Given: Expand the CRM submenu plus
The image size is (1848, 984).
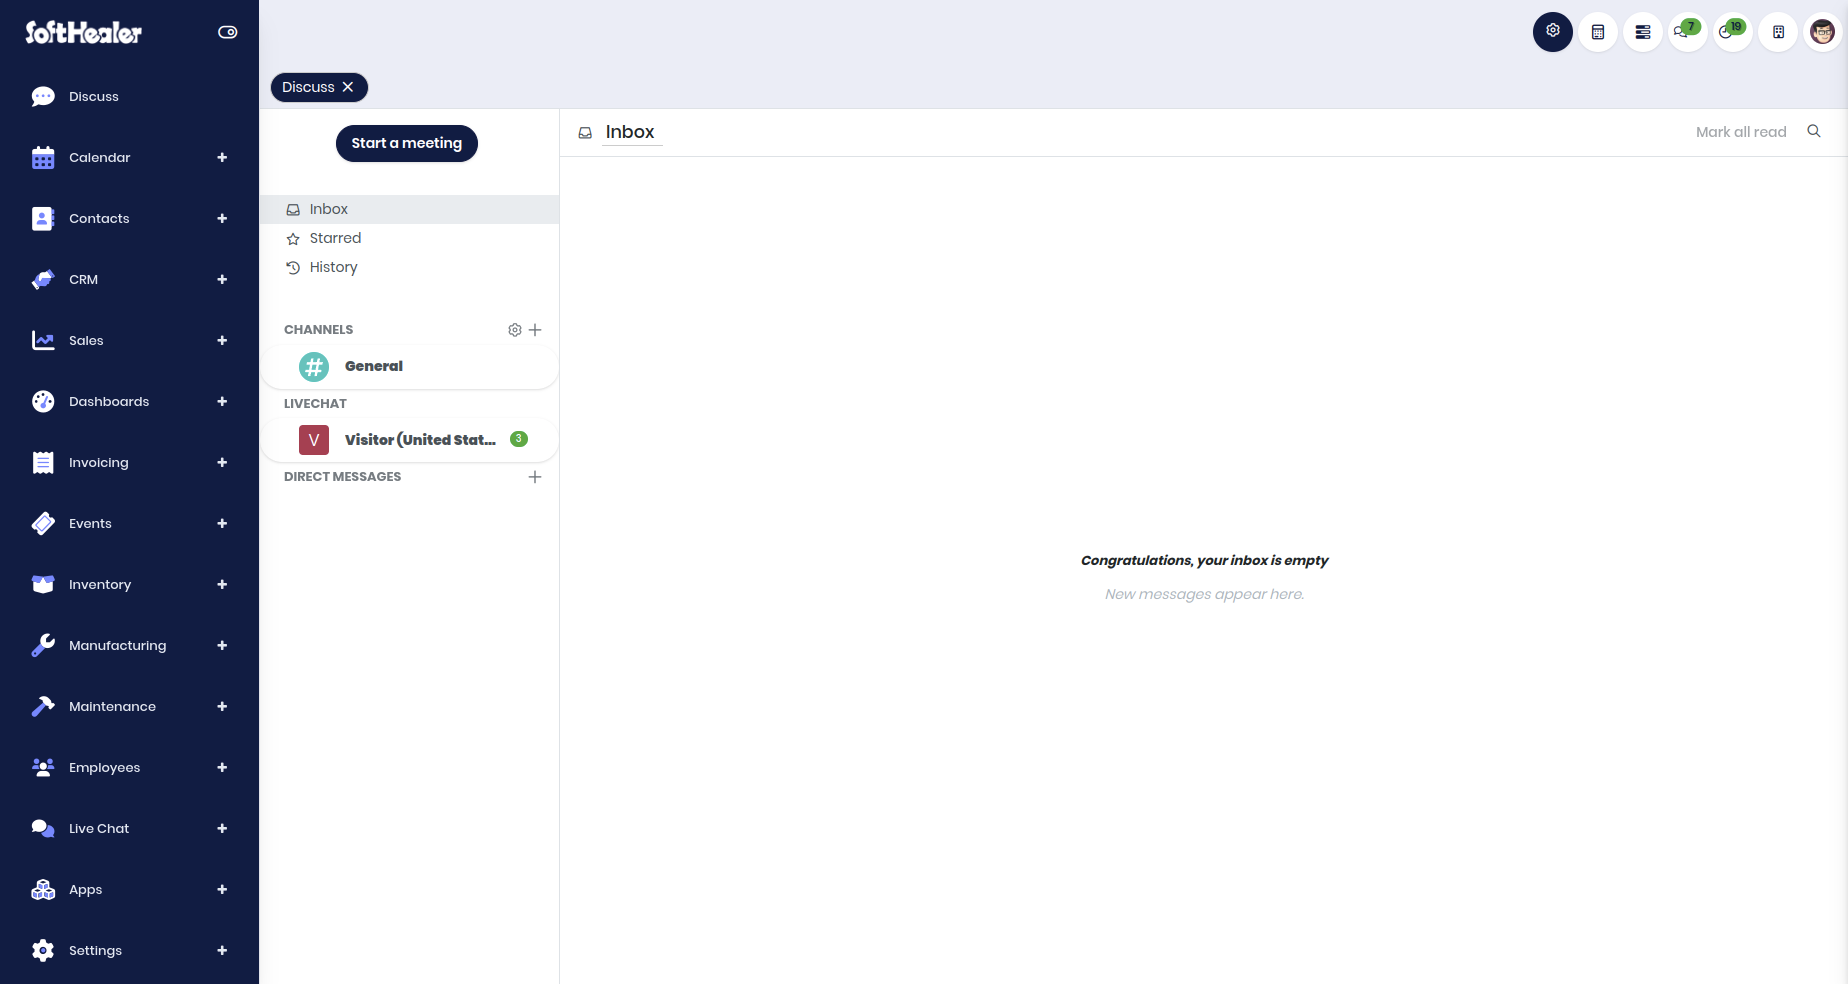Looking at the screenshot, I should pos(222,279).
